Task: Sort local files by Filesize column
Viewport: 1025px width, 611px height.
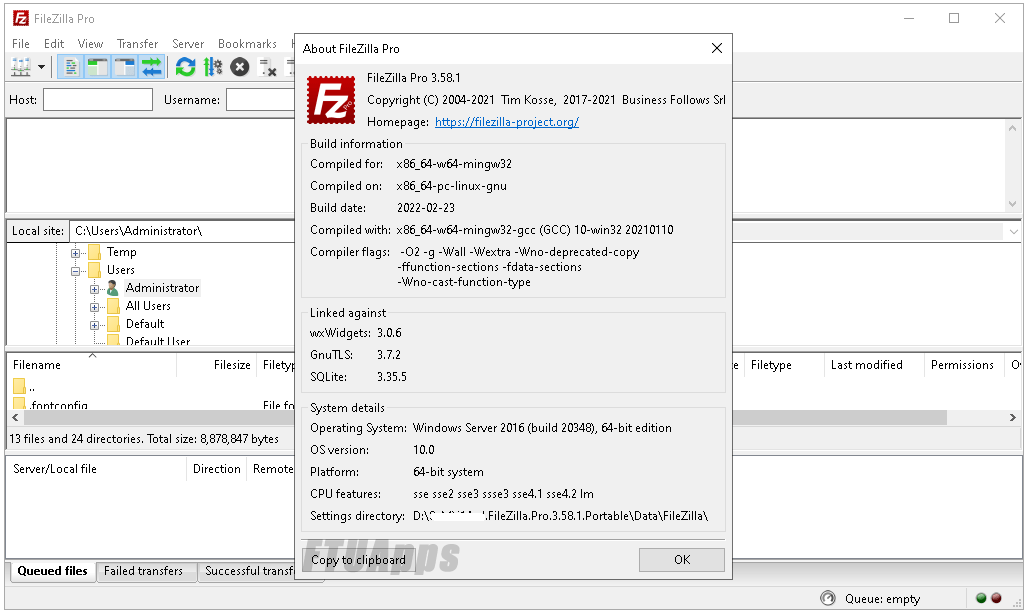Action: (216, 365)
